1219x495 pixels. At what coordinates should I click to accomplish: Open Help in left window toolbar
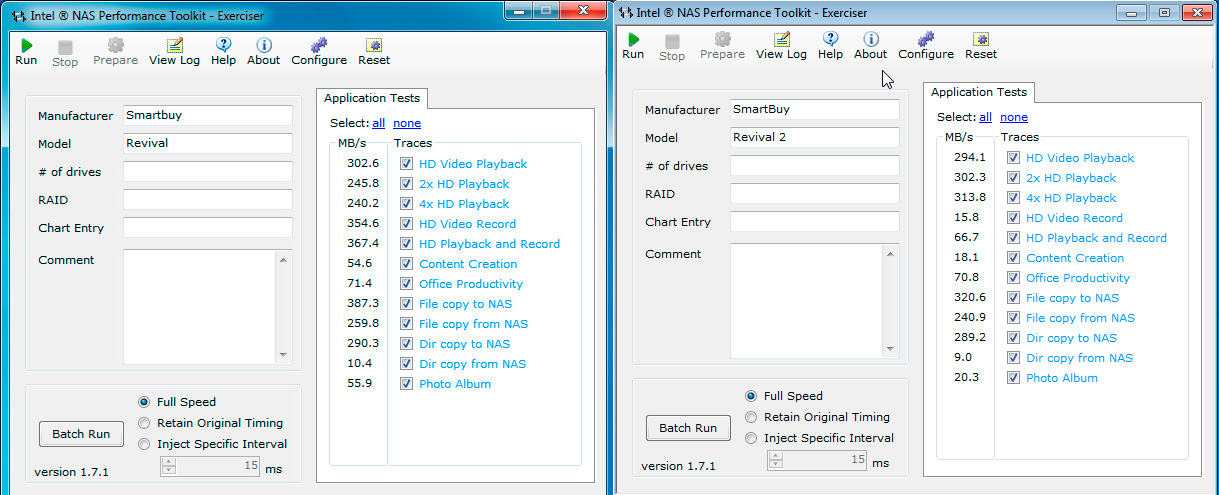224,52
